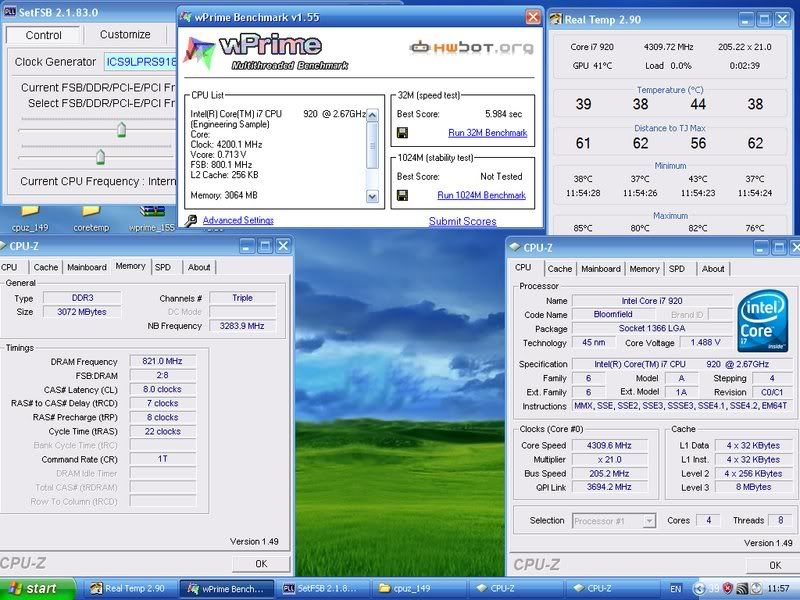Click the SetFSB title bar icon
The height and width of the screenshot is (600, 800).
(10, 12)
